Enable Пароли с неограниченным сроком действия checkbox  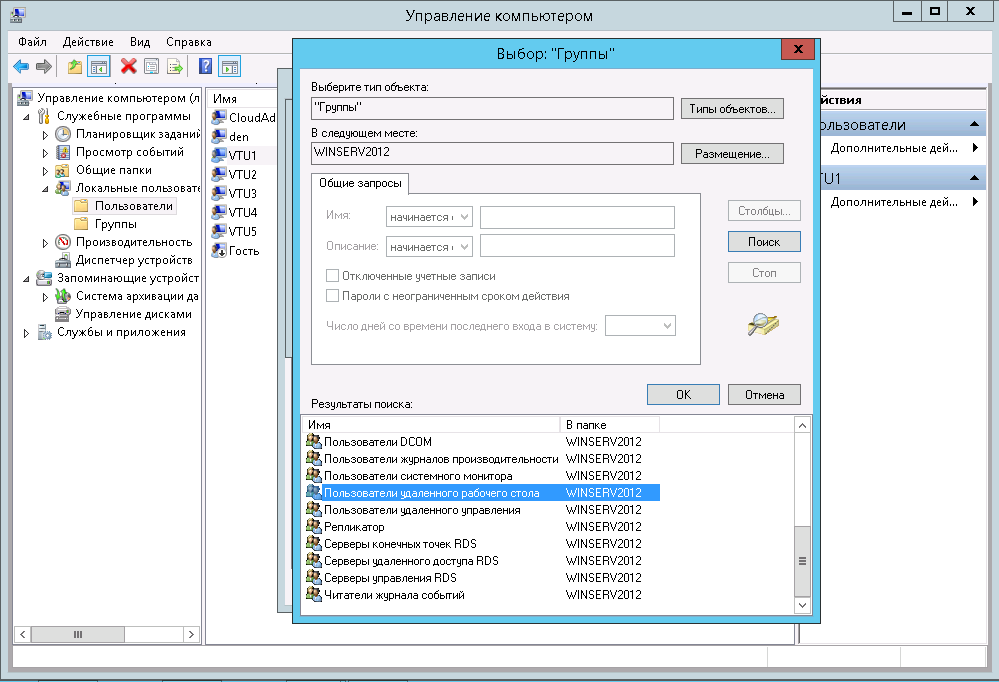(x=332, y=296)
